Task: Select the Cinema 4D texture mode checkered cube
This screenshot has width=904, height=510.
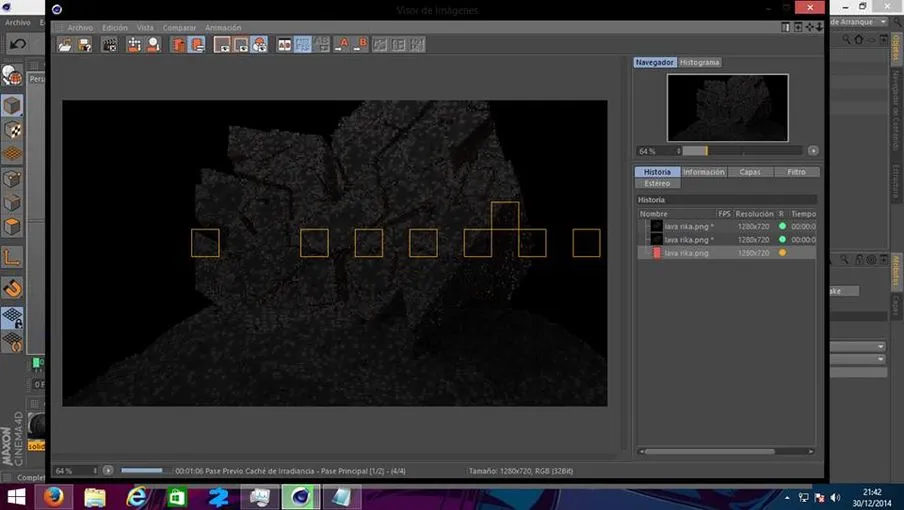Action: 12,130
